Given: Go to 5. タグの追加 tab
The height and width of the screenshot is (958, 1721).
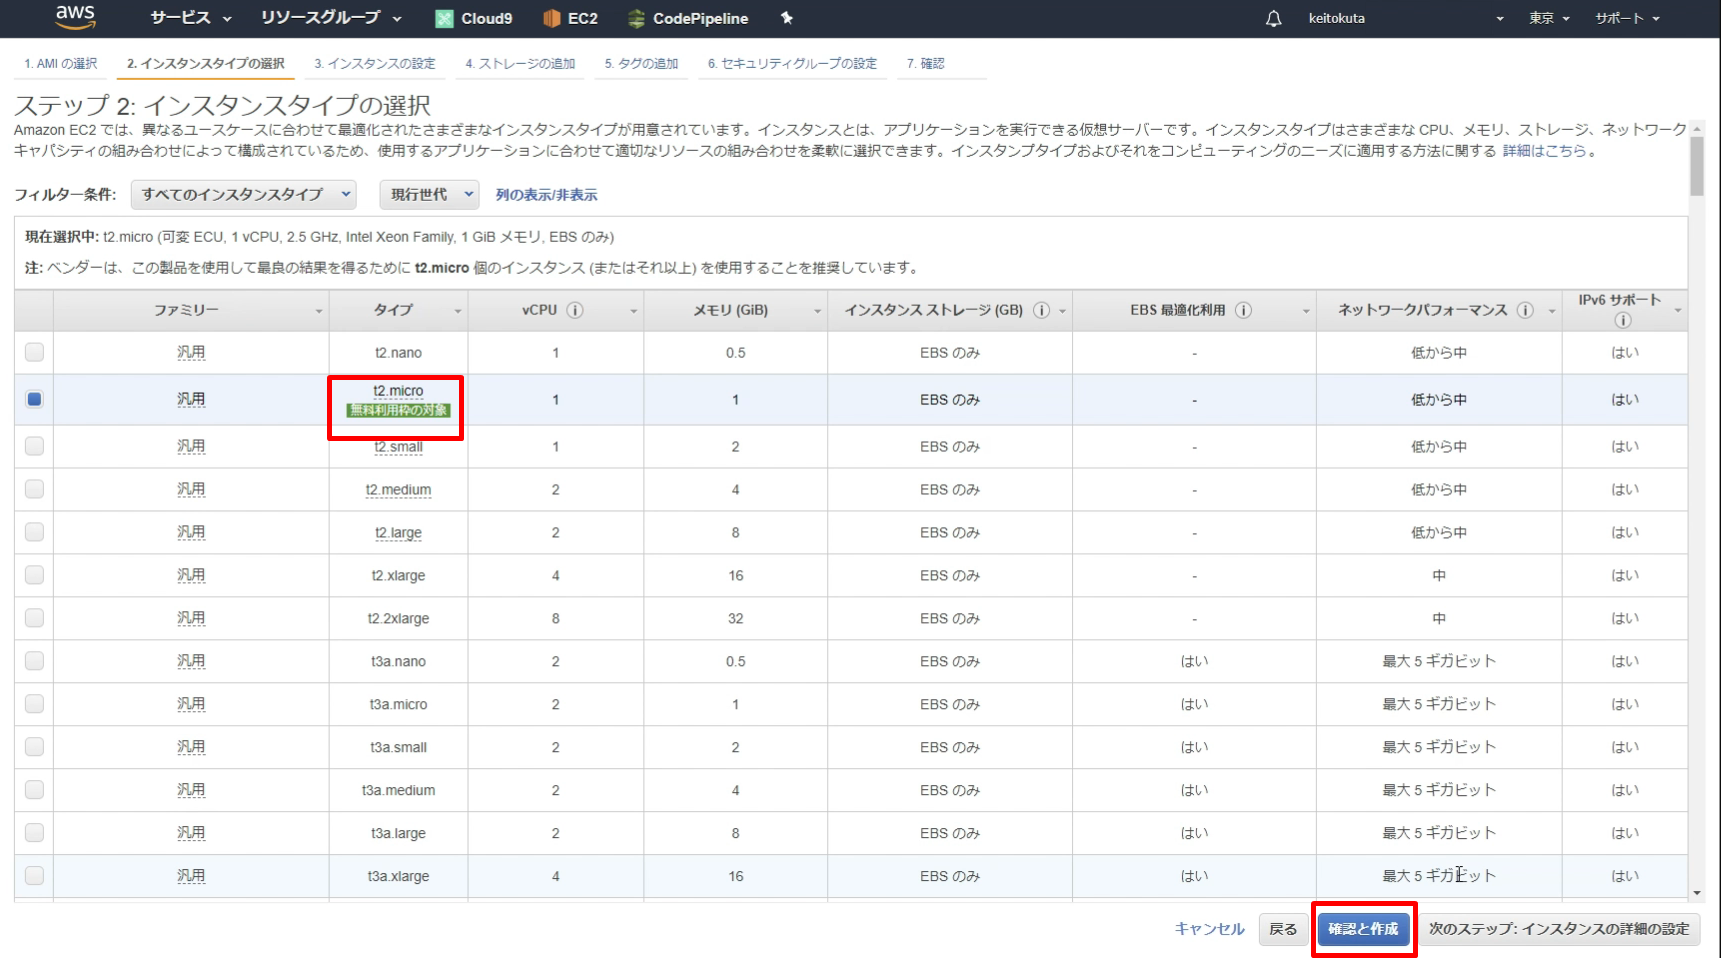Looking at the screenshot, I should (641, 63).
